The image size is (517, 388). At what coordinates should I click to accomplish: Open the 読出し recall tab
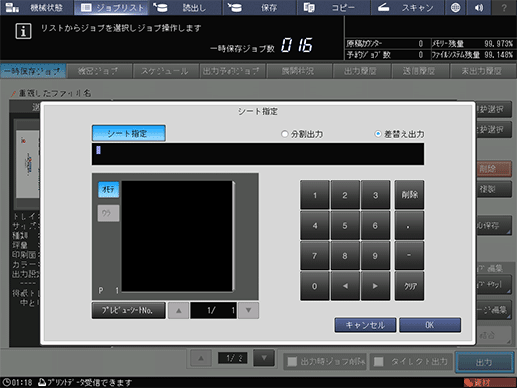point(185,7)
